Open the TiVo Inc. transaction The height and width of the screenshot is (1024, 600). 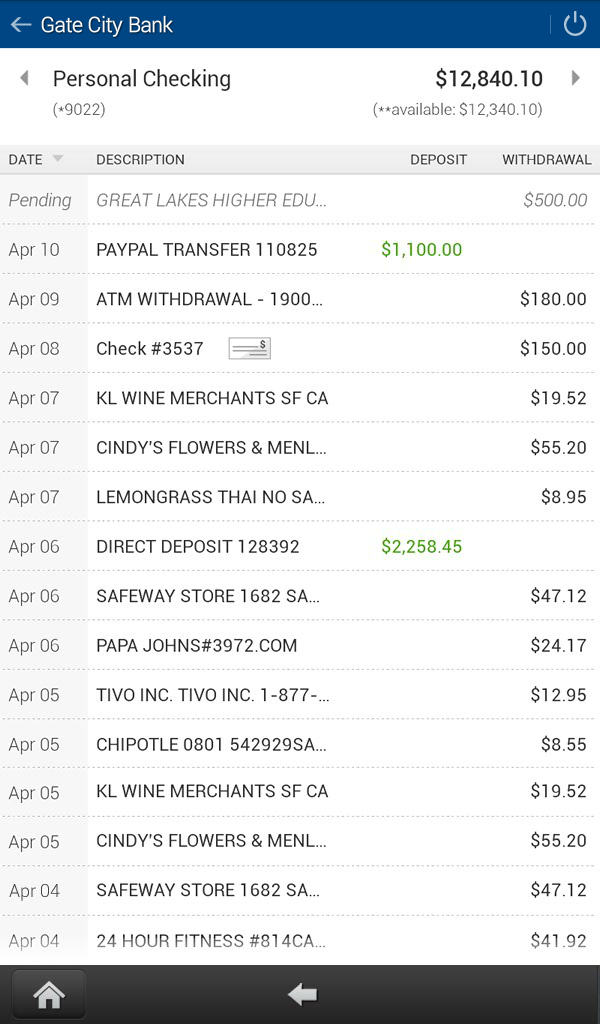point(300,695)
